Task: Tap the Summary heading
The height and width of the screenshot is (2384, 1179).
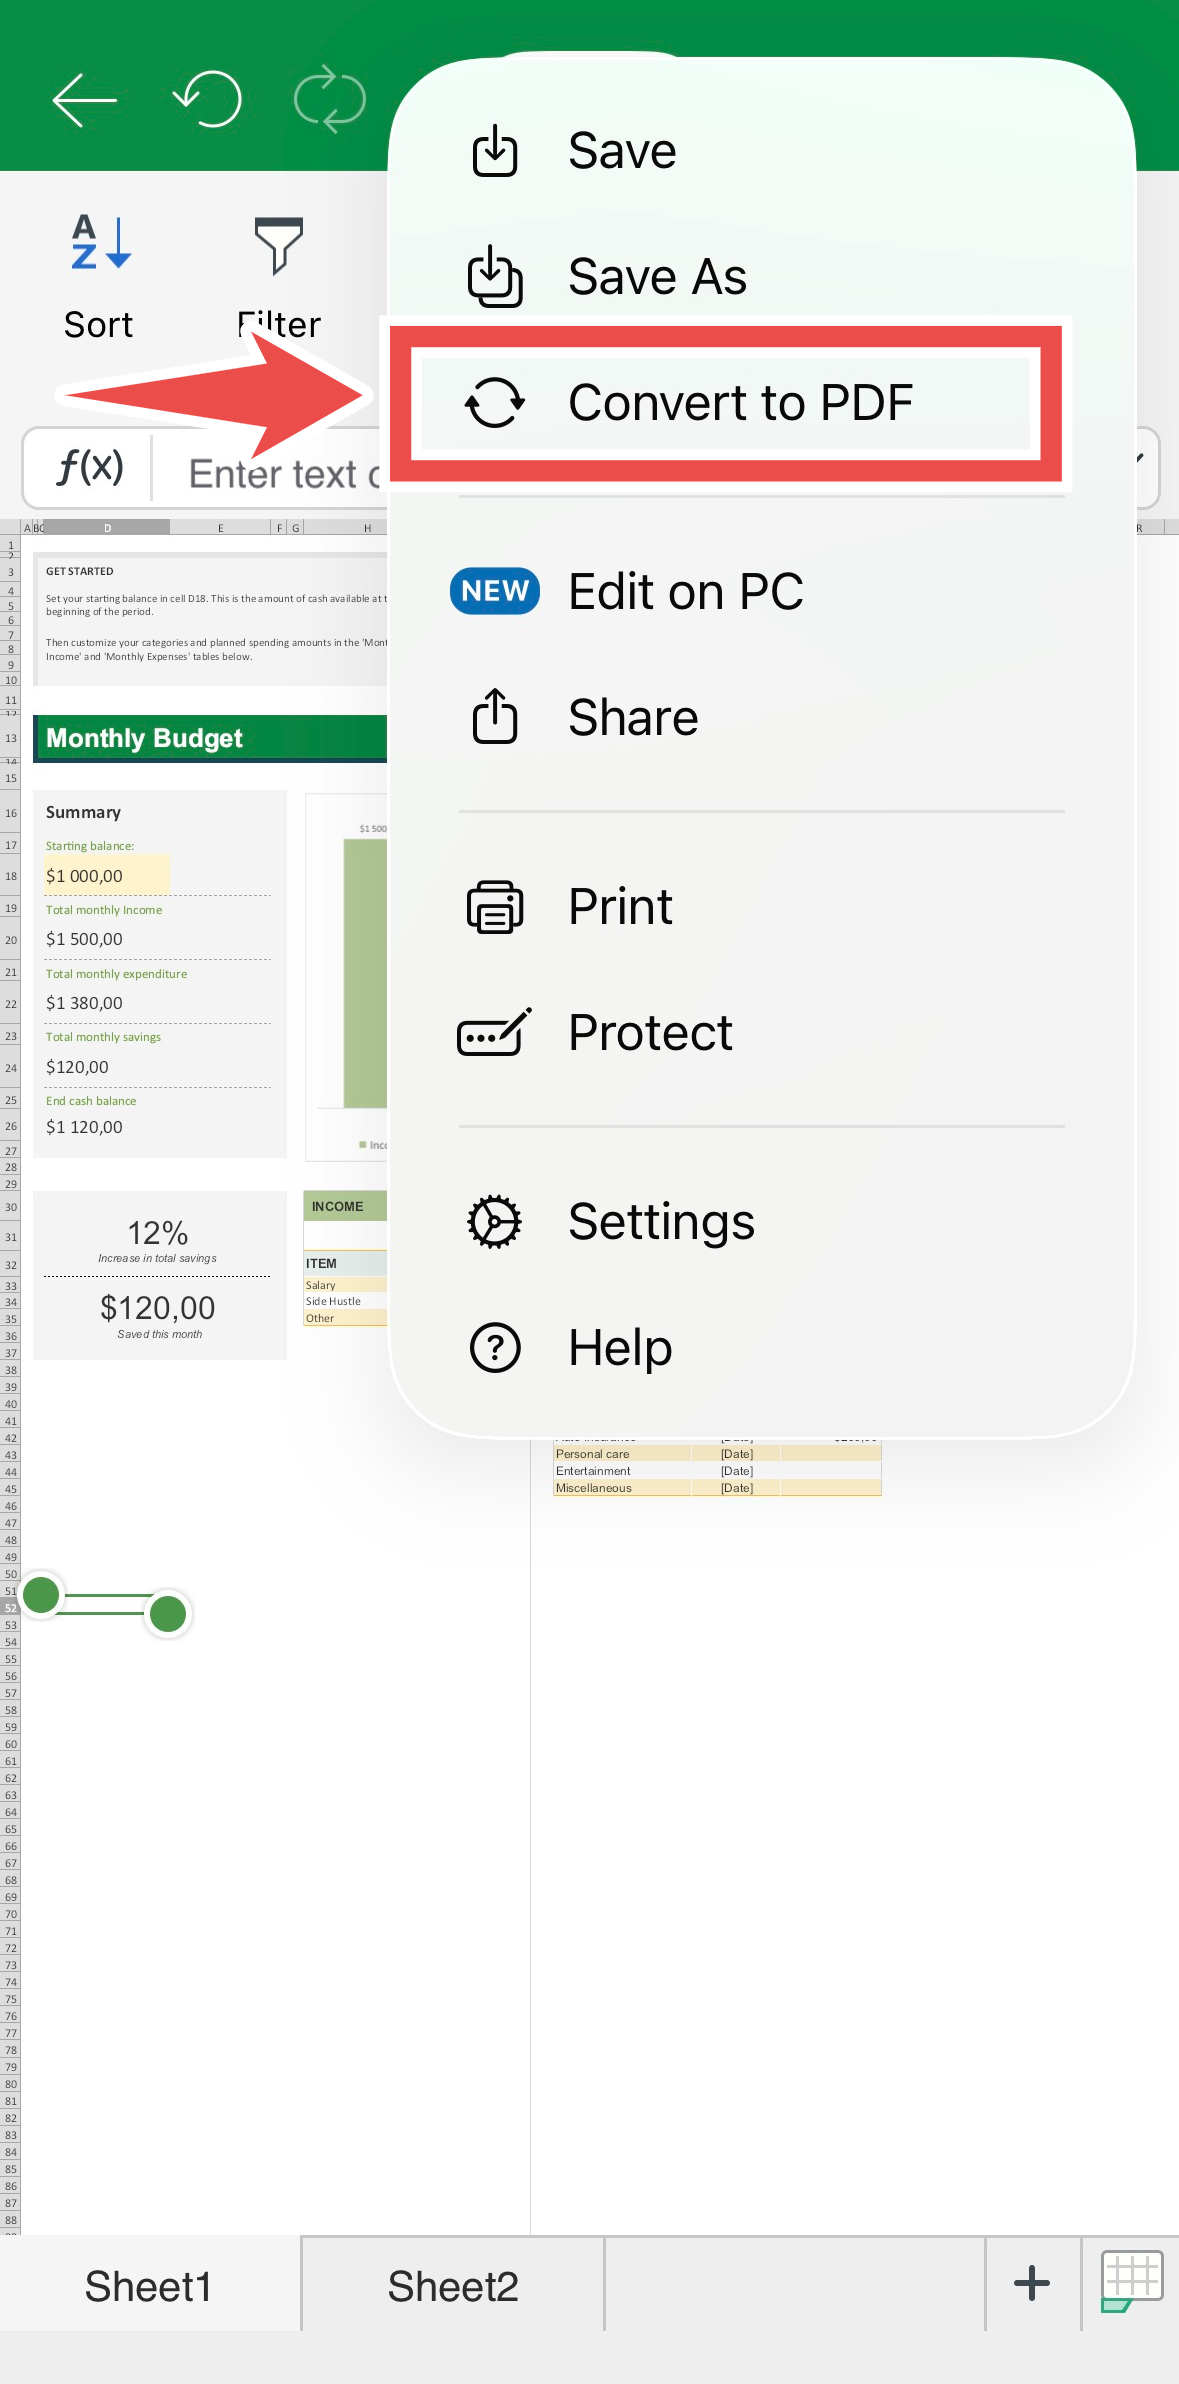Action: (83, 812)
